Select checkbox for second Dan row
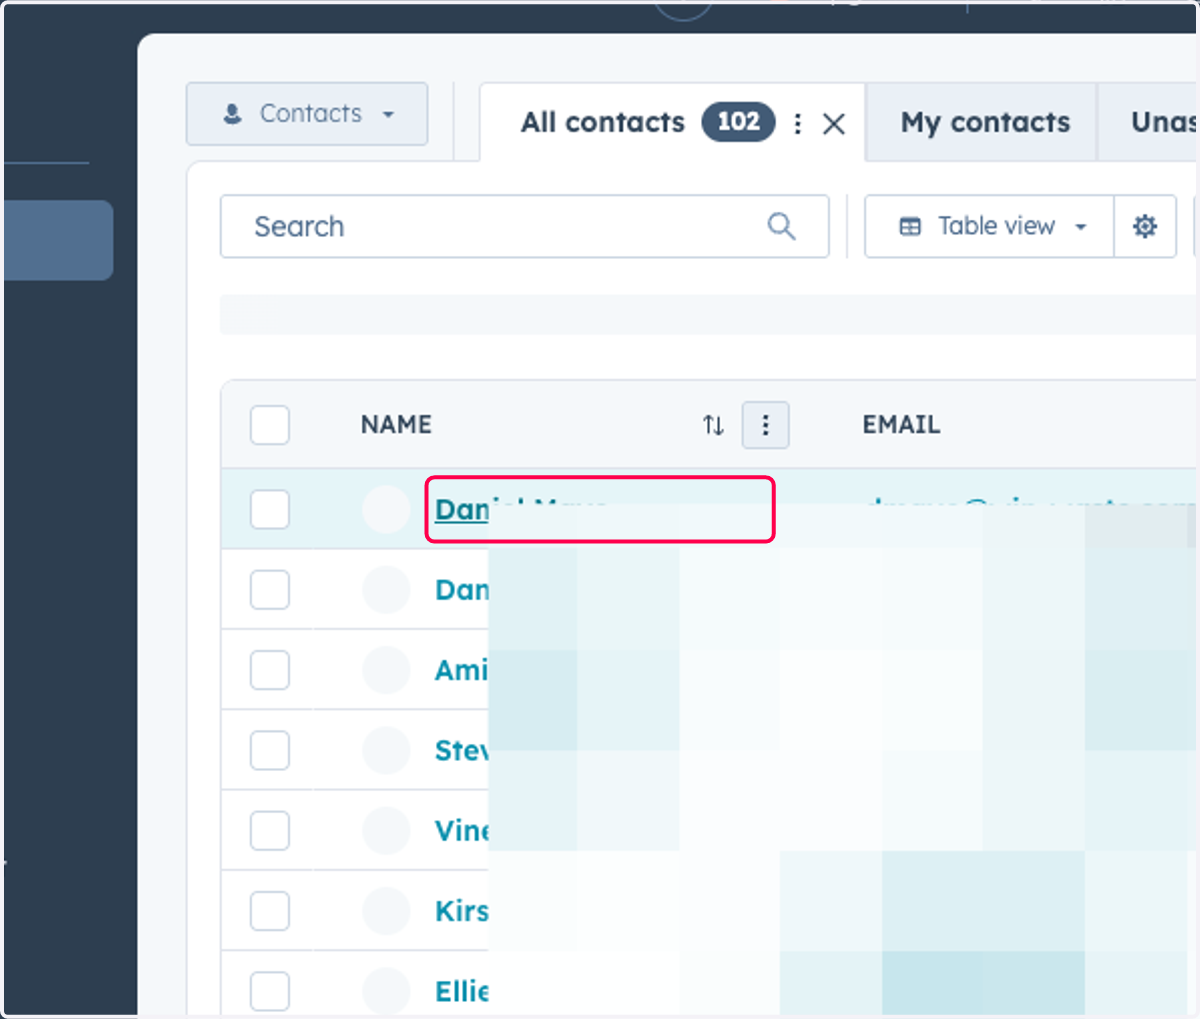 pyautogui.click(x=270, y=590)
